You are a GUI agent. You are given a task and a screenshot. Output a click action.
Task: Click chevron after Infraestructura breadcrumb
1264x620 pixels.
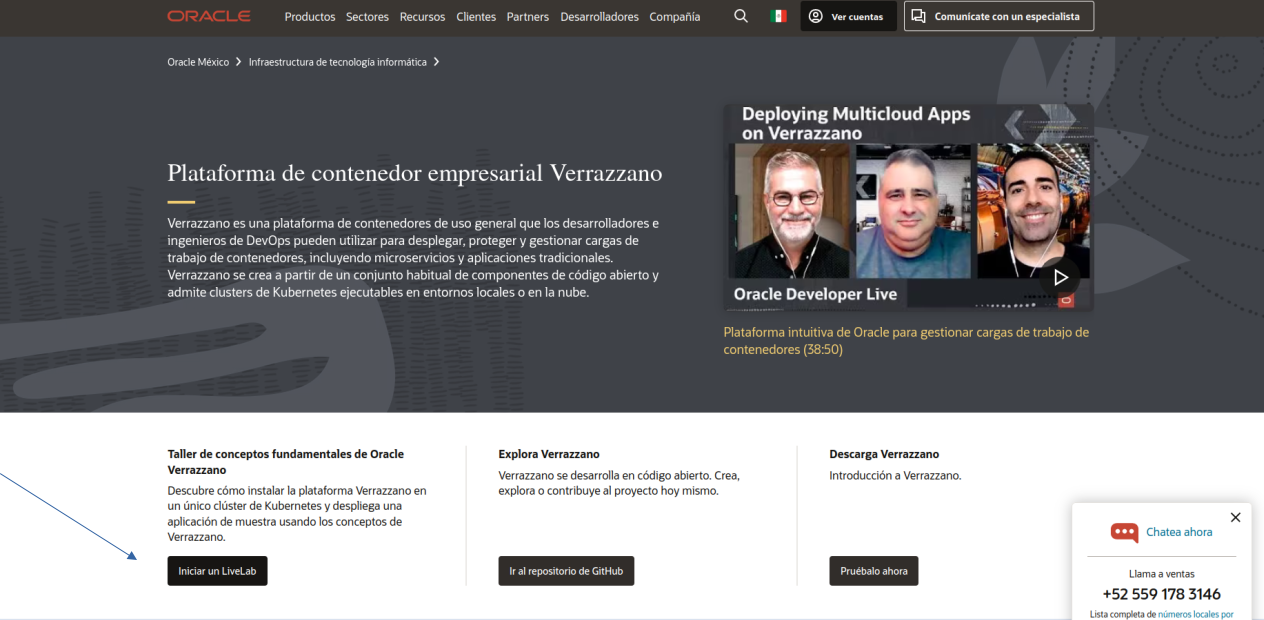[x=436, y=62]
